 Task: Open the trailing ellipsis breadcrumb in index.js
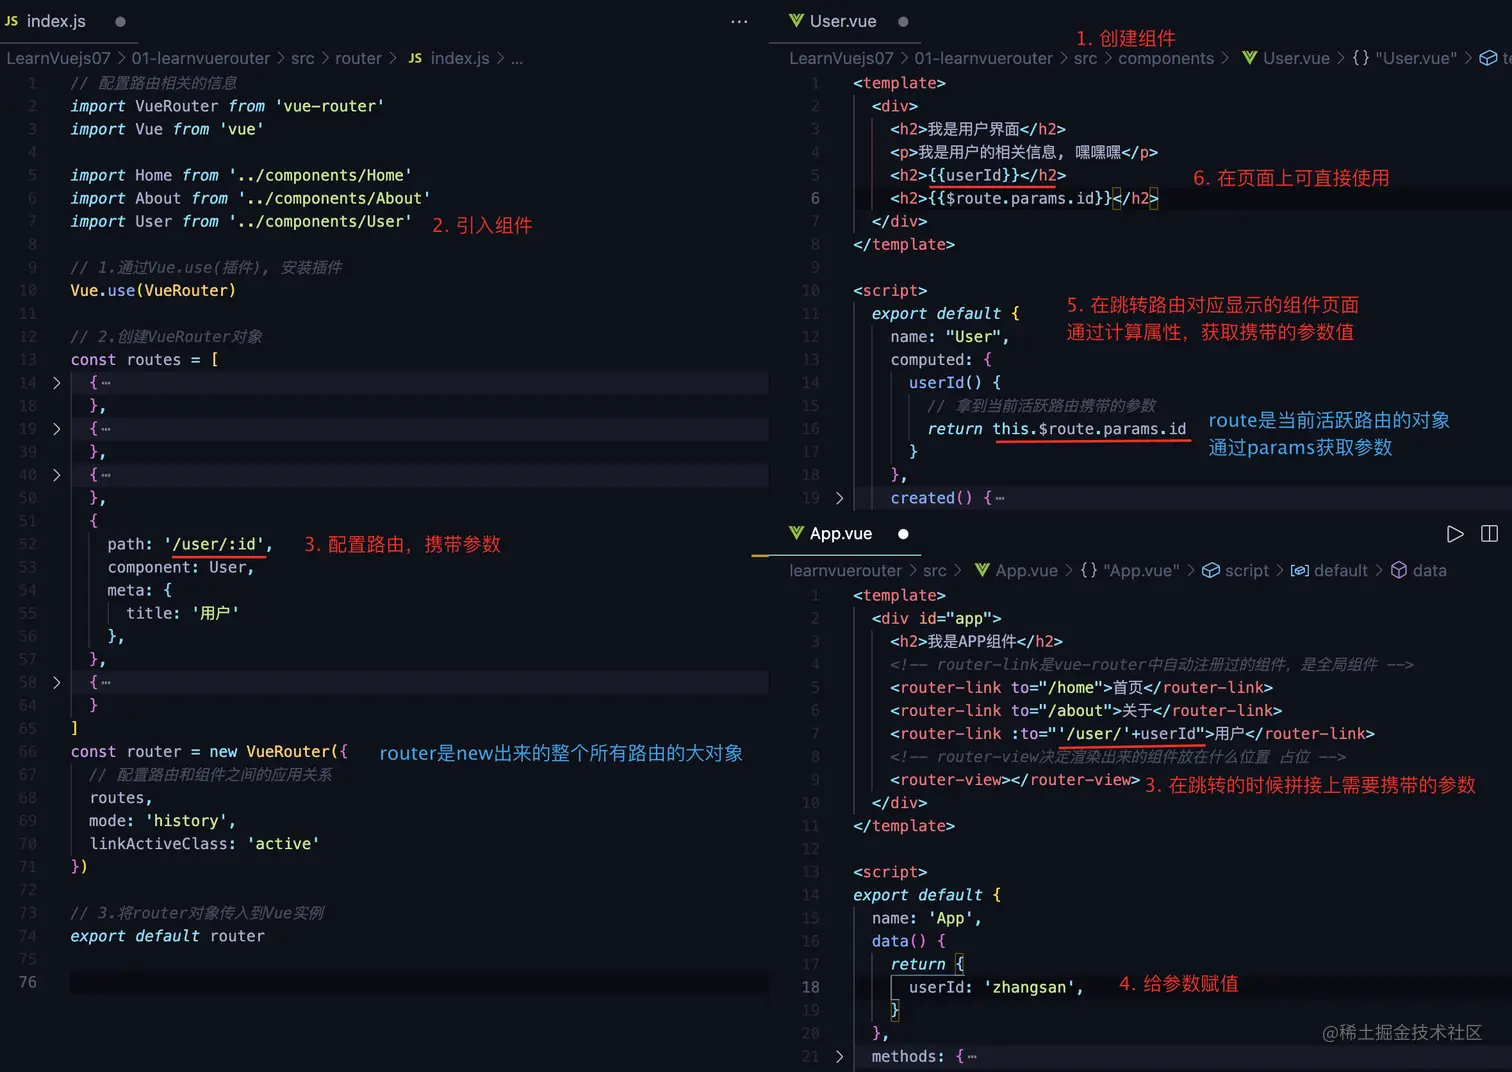click(517, 58)
